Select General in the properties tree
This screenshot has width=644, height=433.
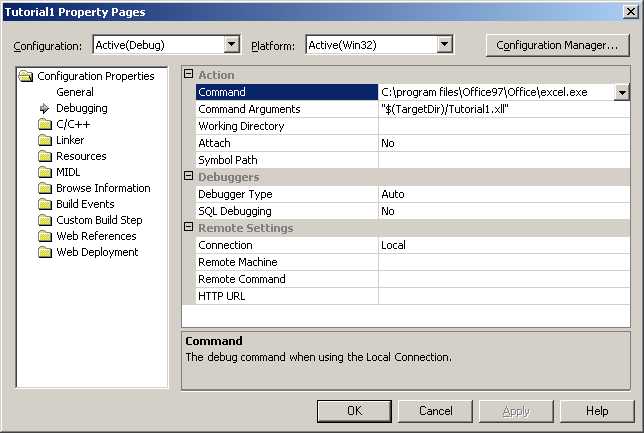74,92
